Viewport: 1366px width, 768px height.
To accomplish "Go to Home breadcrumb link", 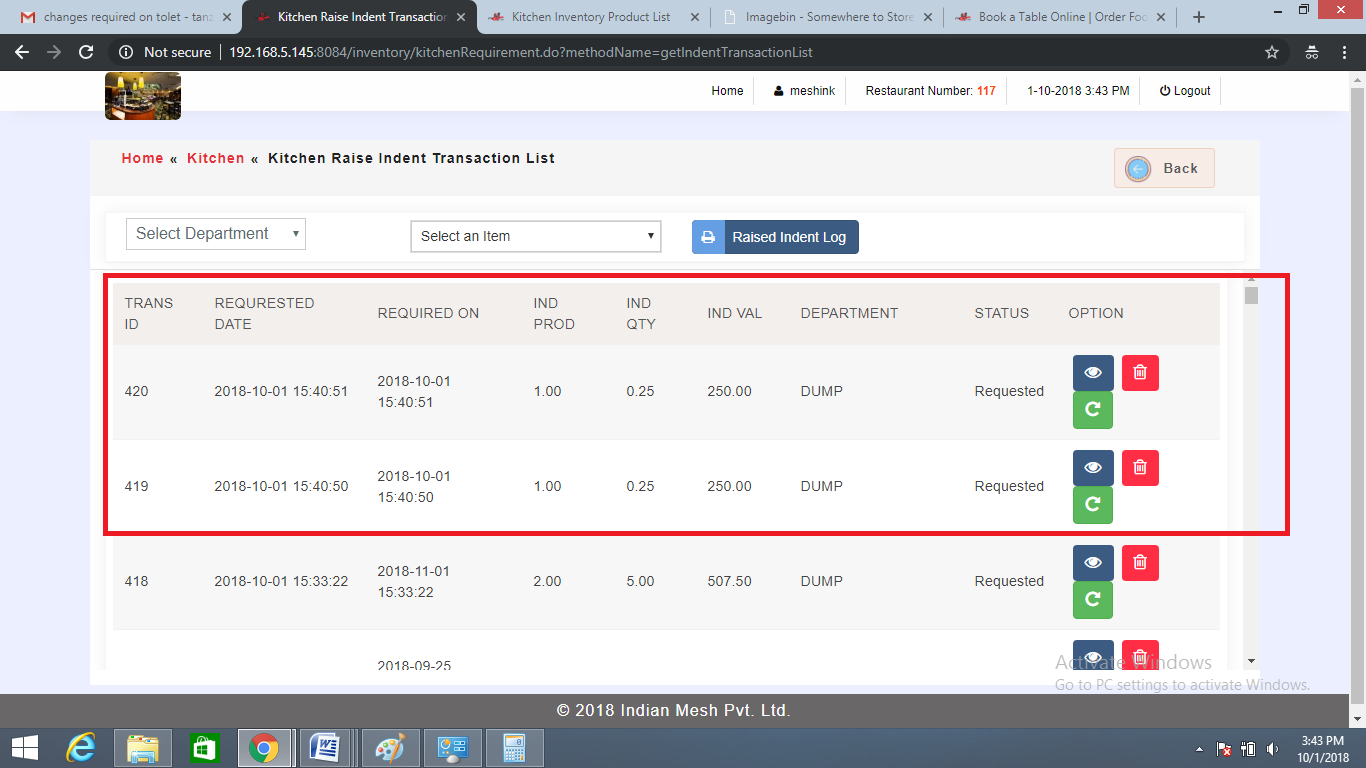I will (x=142, y=158).
